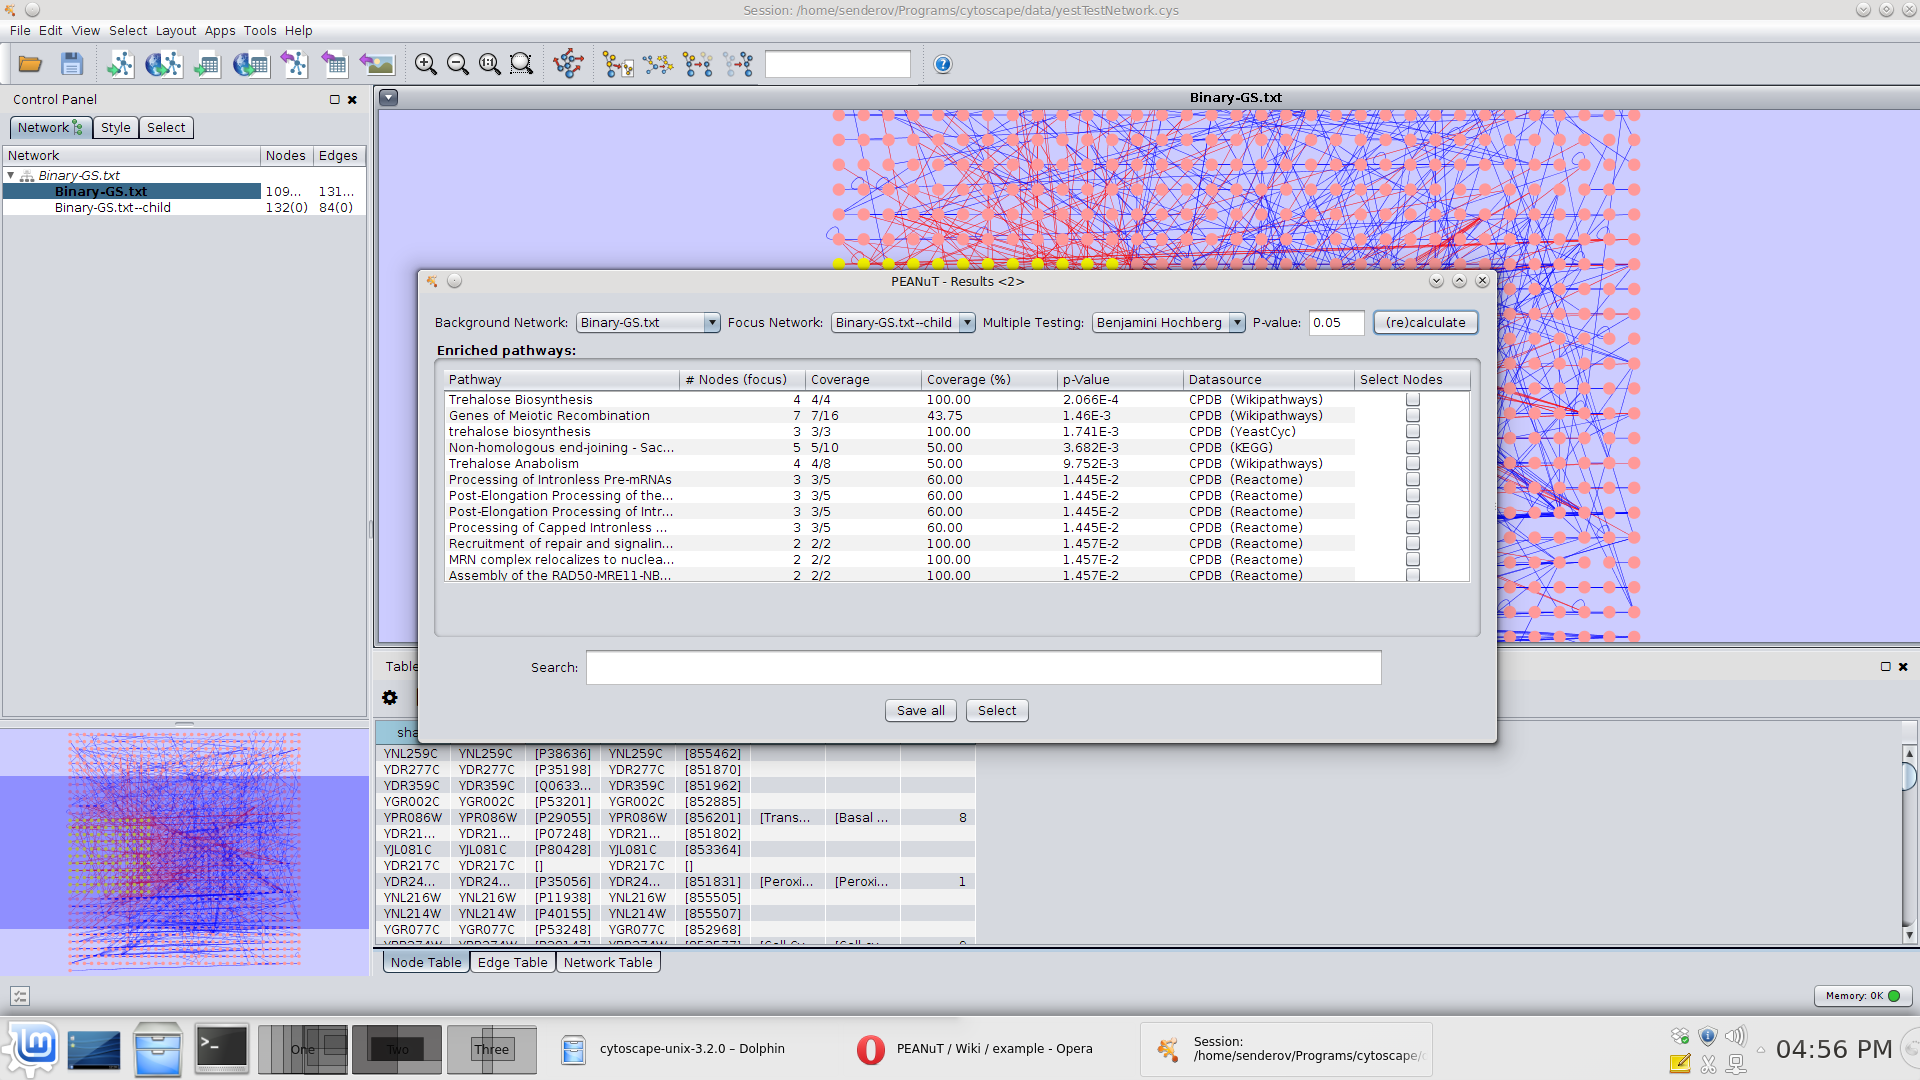Select first neighbors of selected nodes icon

(x=658, y=64)
